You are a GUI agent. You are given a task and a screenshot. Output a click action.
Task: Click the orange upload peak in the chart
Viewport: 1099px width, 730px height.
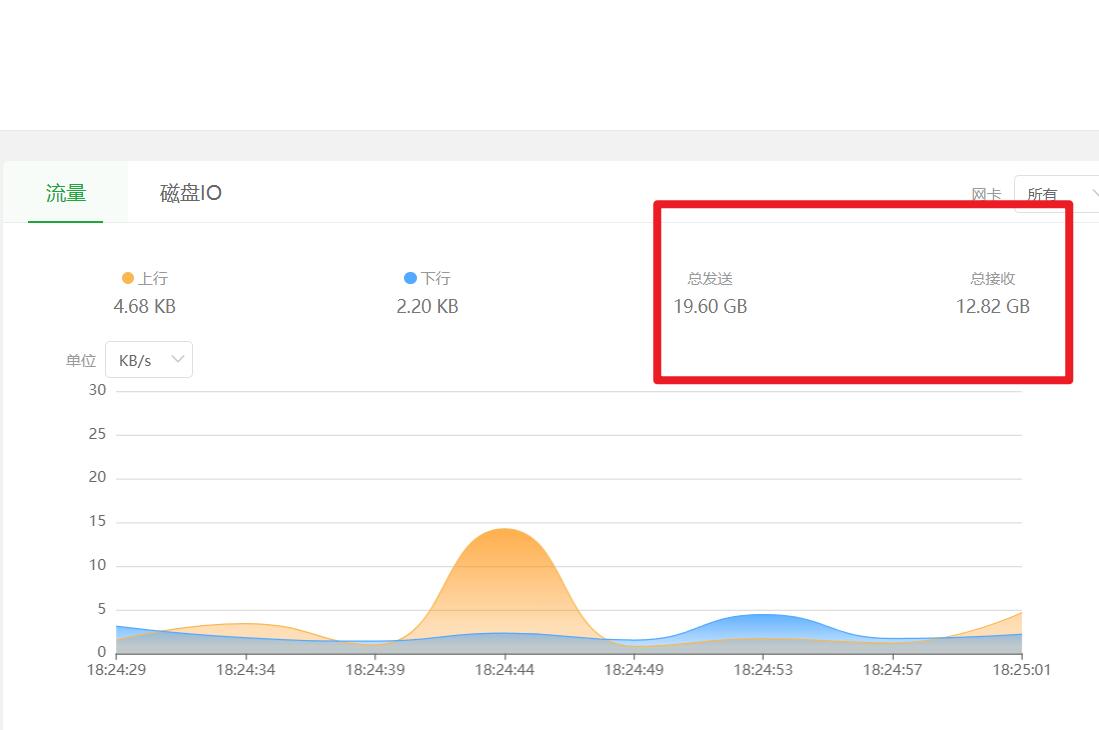[x=505, y=530]
